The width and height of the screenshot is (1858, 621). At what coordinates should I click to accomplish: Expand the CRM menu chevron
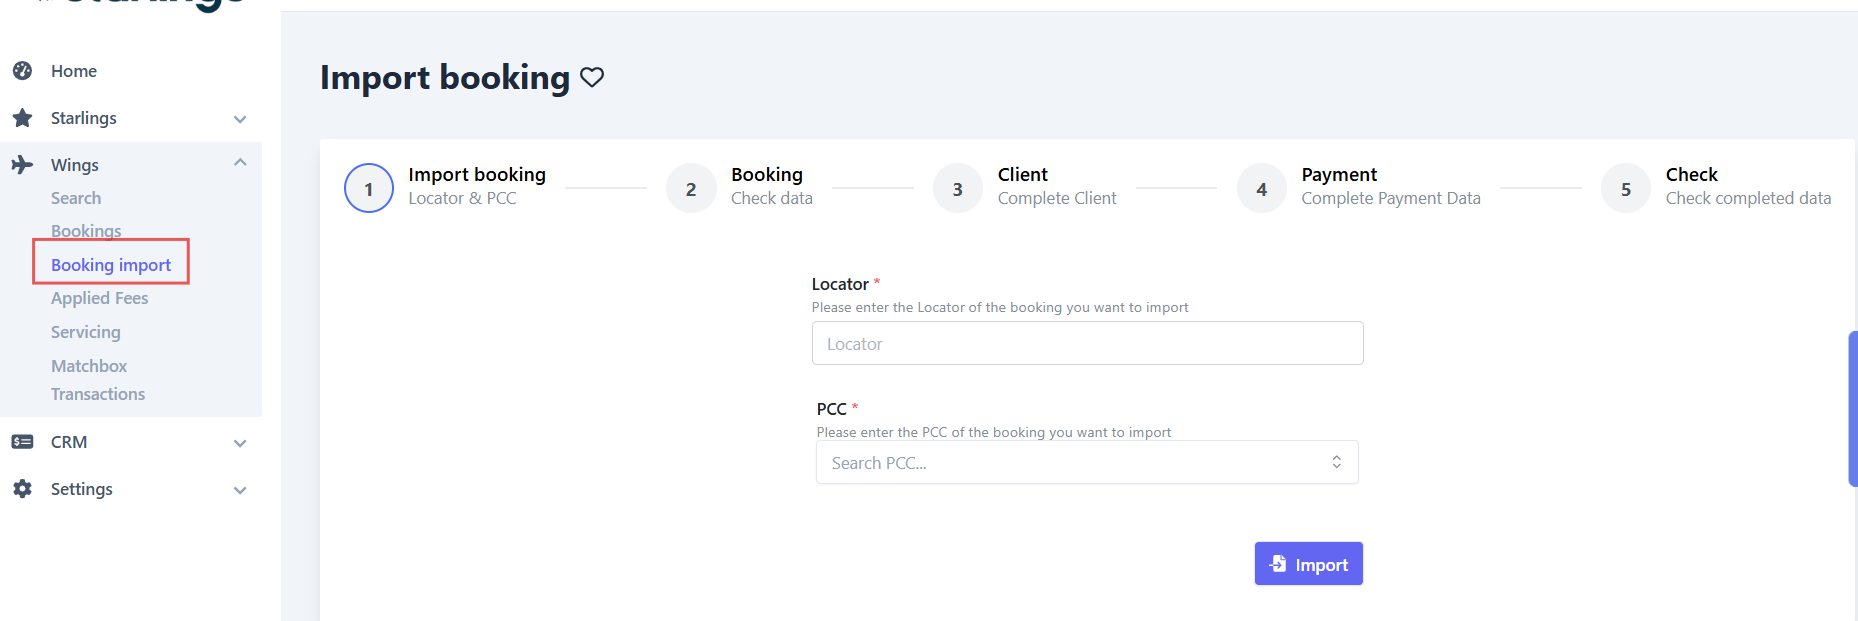(x=240, y=443)
